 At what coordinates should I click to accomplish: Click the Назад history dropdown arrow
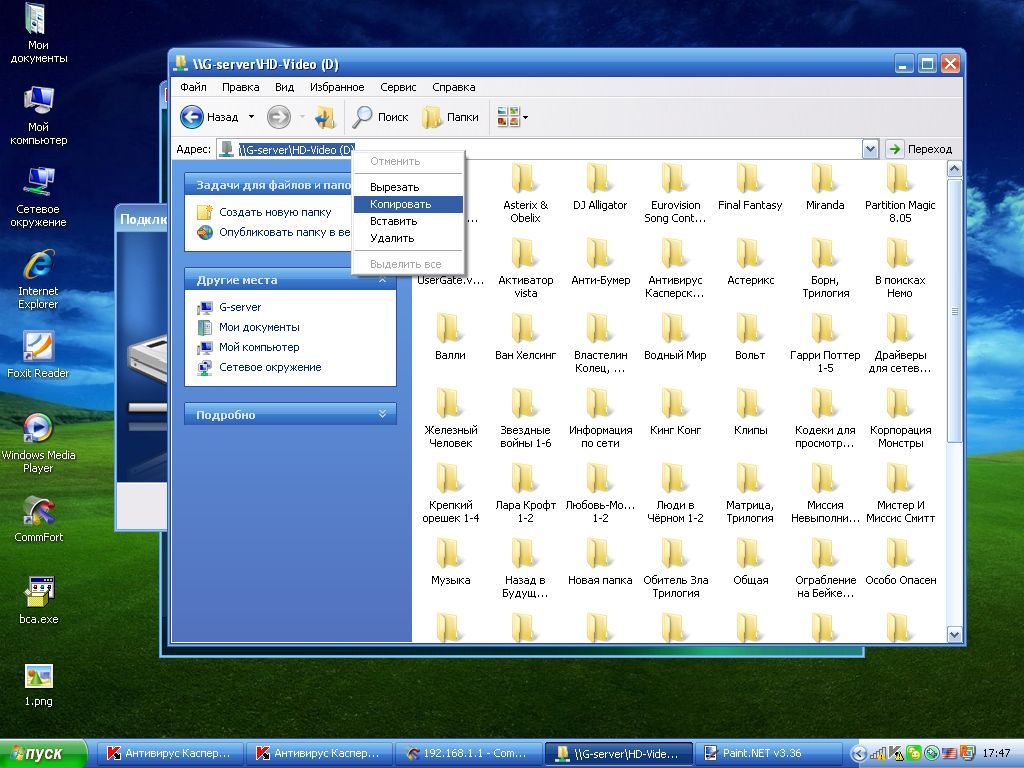251,118
